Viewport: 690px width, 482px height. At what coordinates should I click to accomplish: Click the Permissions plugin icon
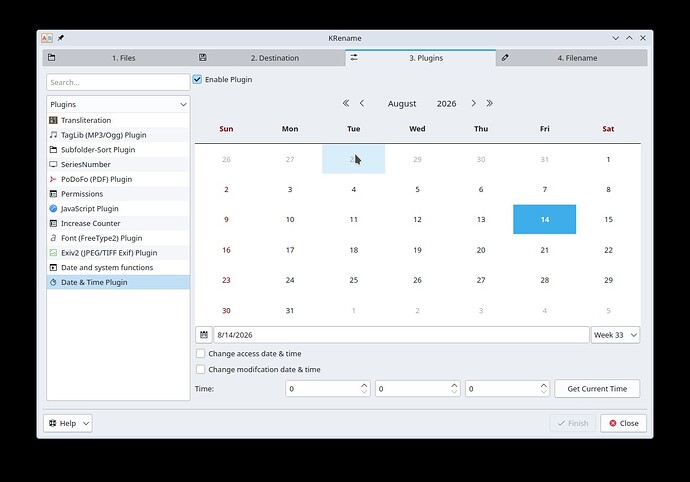[x=53, y=194]
